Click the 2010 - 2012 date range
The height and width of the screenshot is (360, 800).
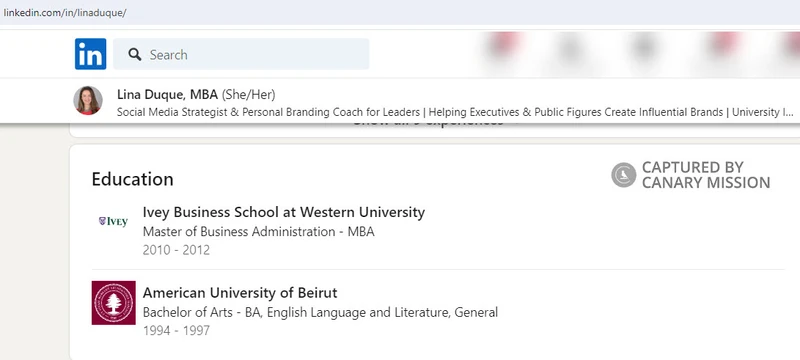(x=176, y=250)
